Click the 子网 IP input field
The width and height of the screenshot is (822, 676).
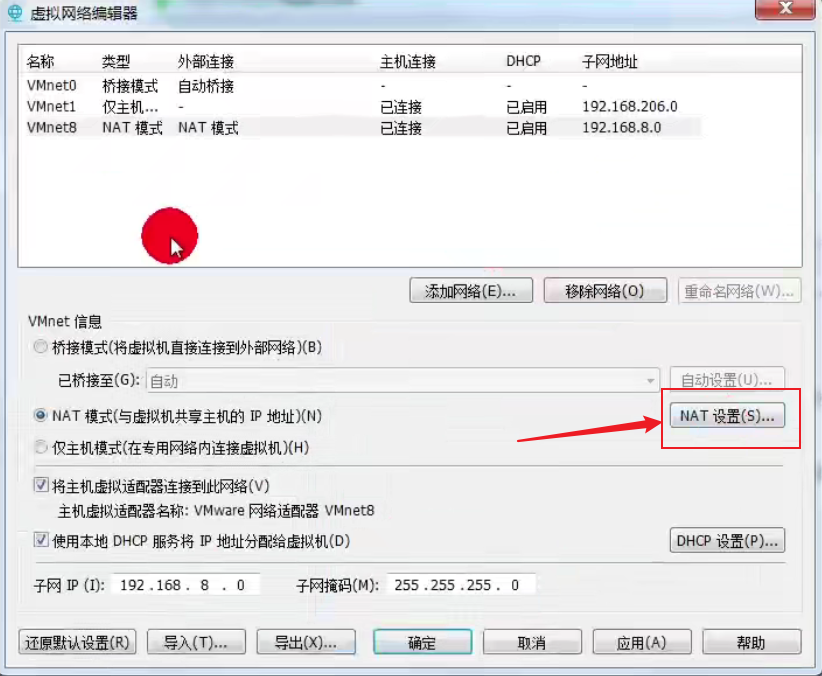click(186, 585)
